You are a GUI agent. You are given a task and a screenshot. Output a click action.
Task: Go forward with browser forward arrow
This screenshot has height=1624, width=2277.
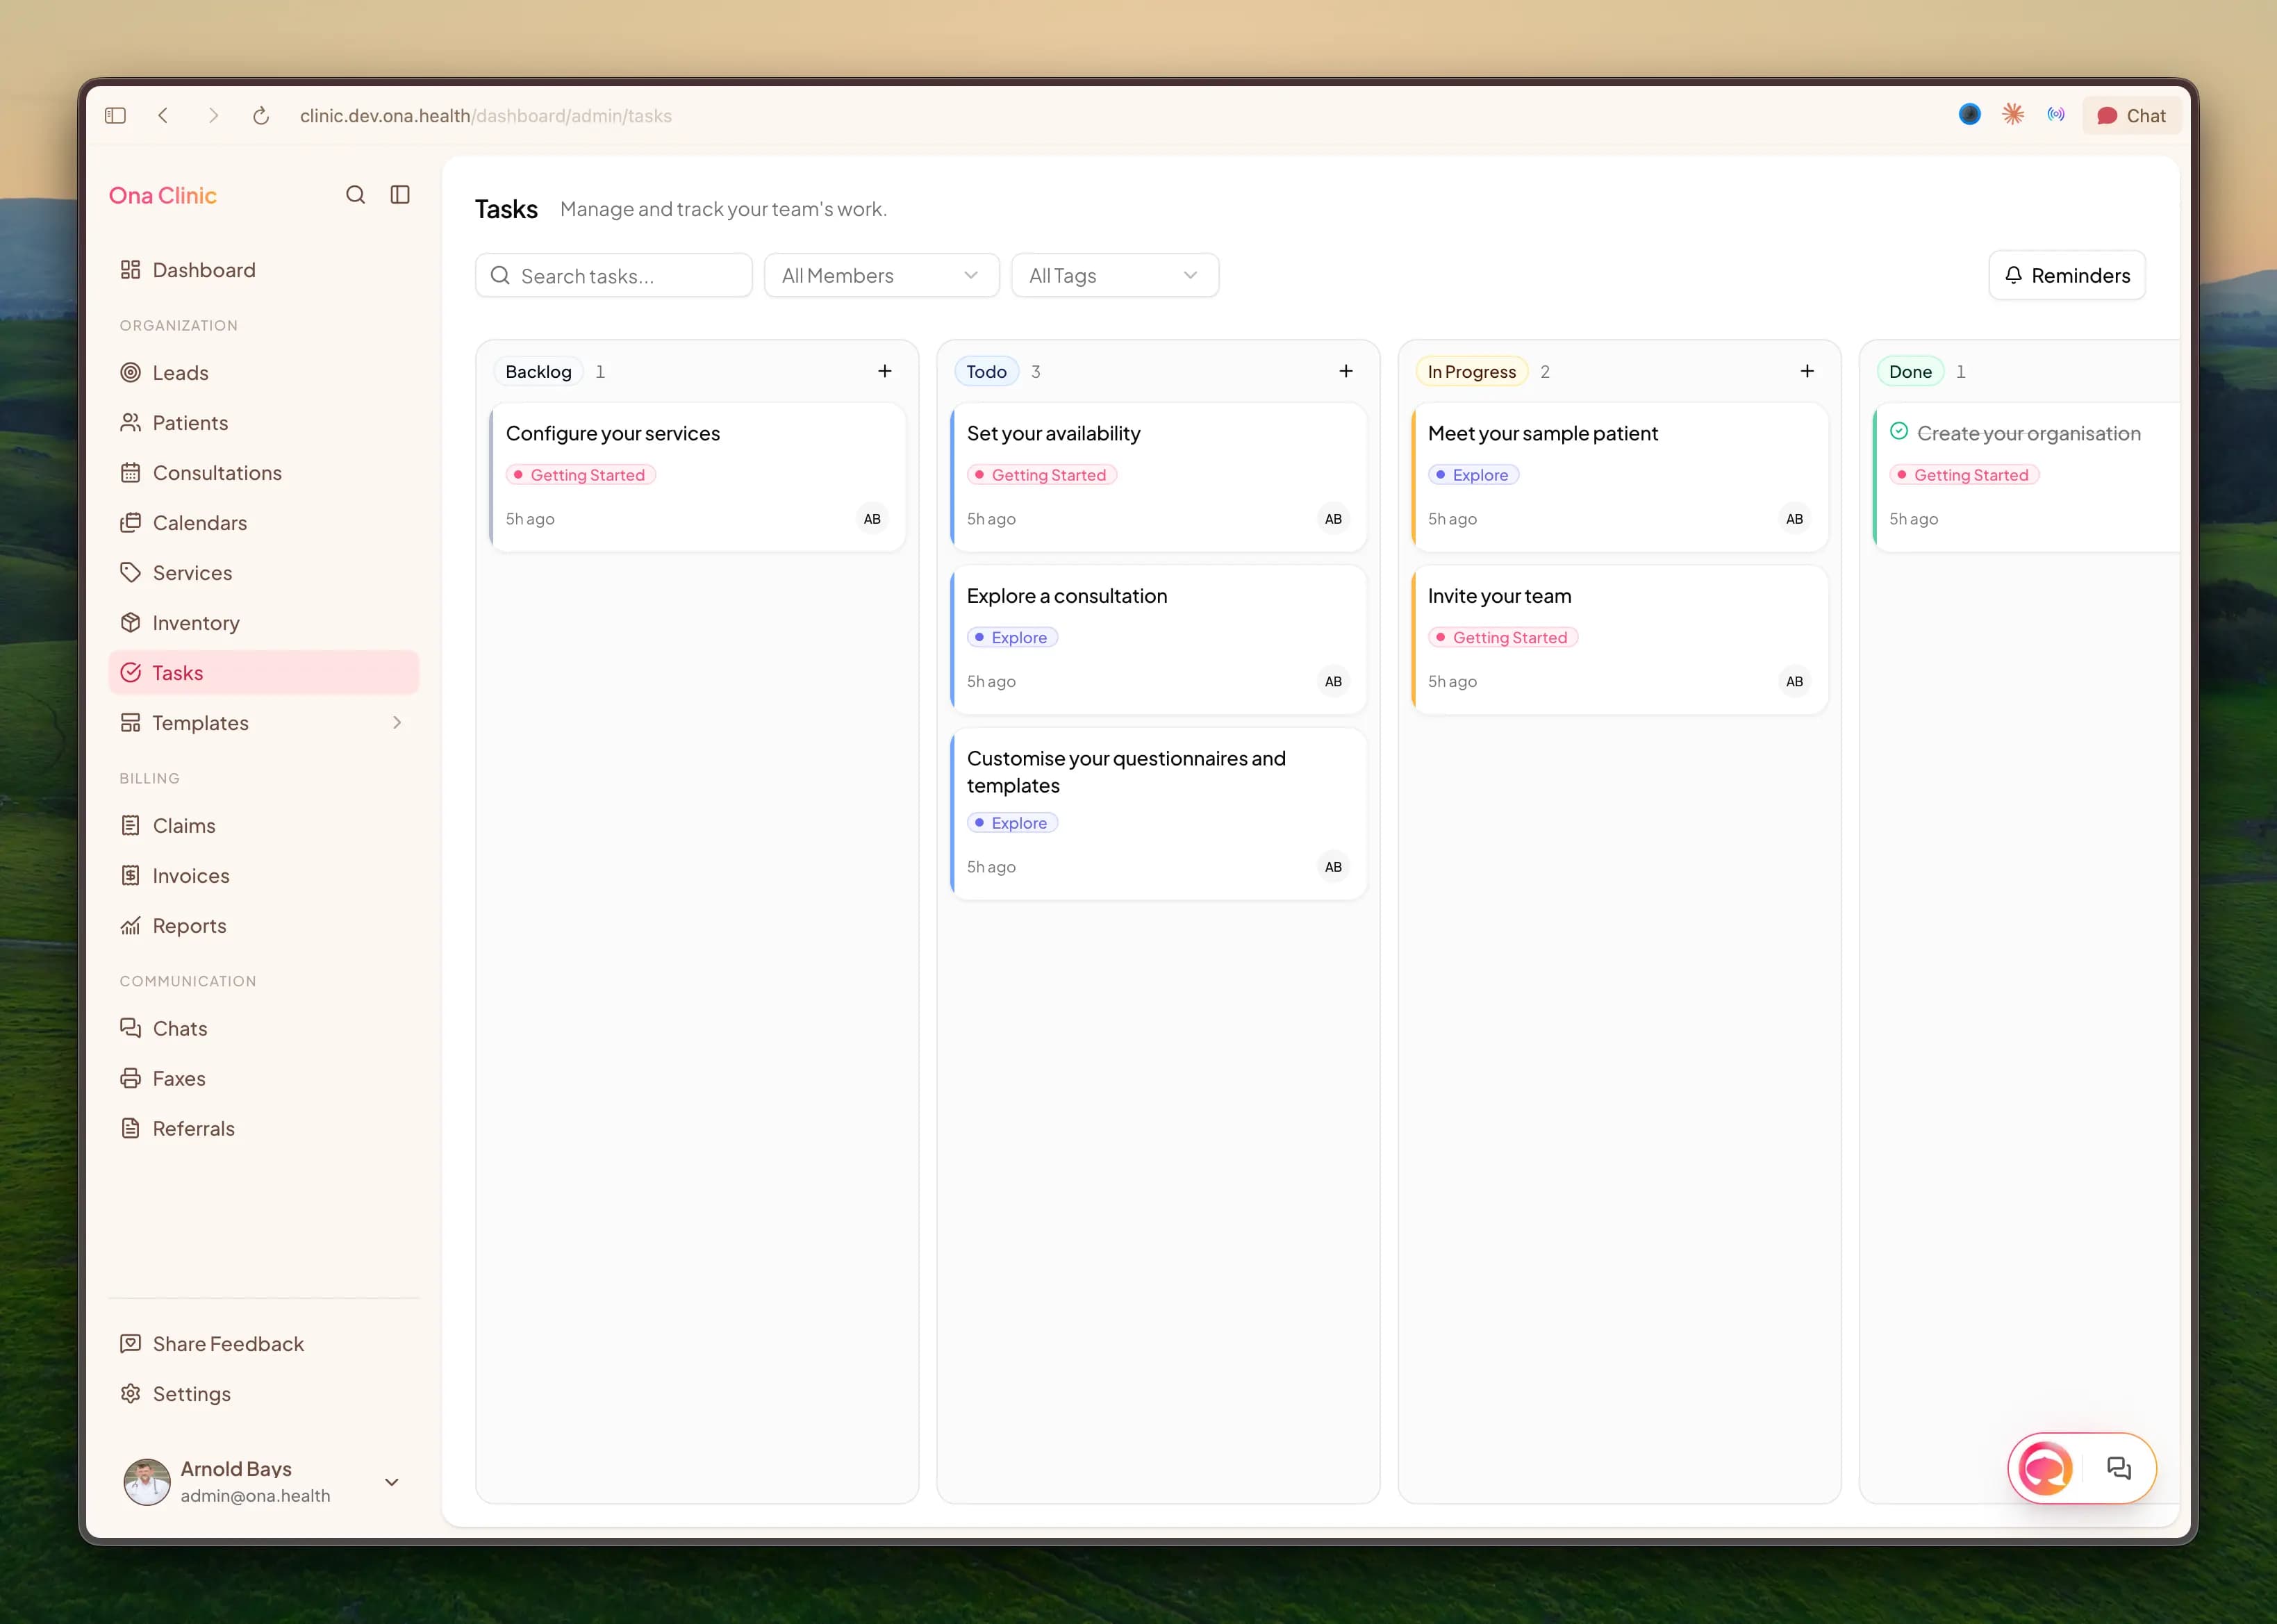point(213,116)
